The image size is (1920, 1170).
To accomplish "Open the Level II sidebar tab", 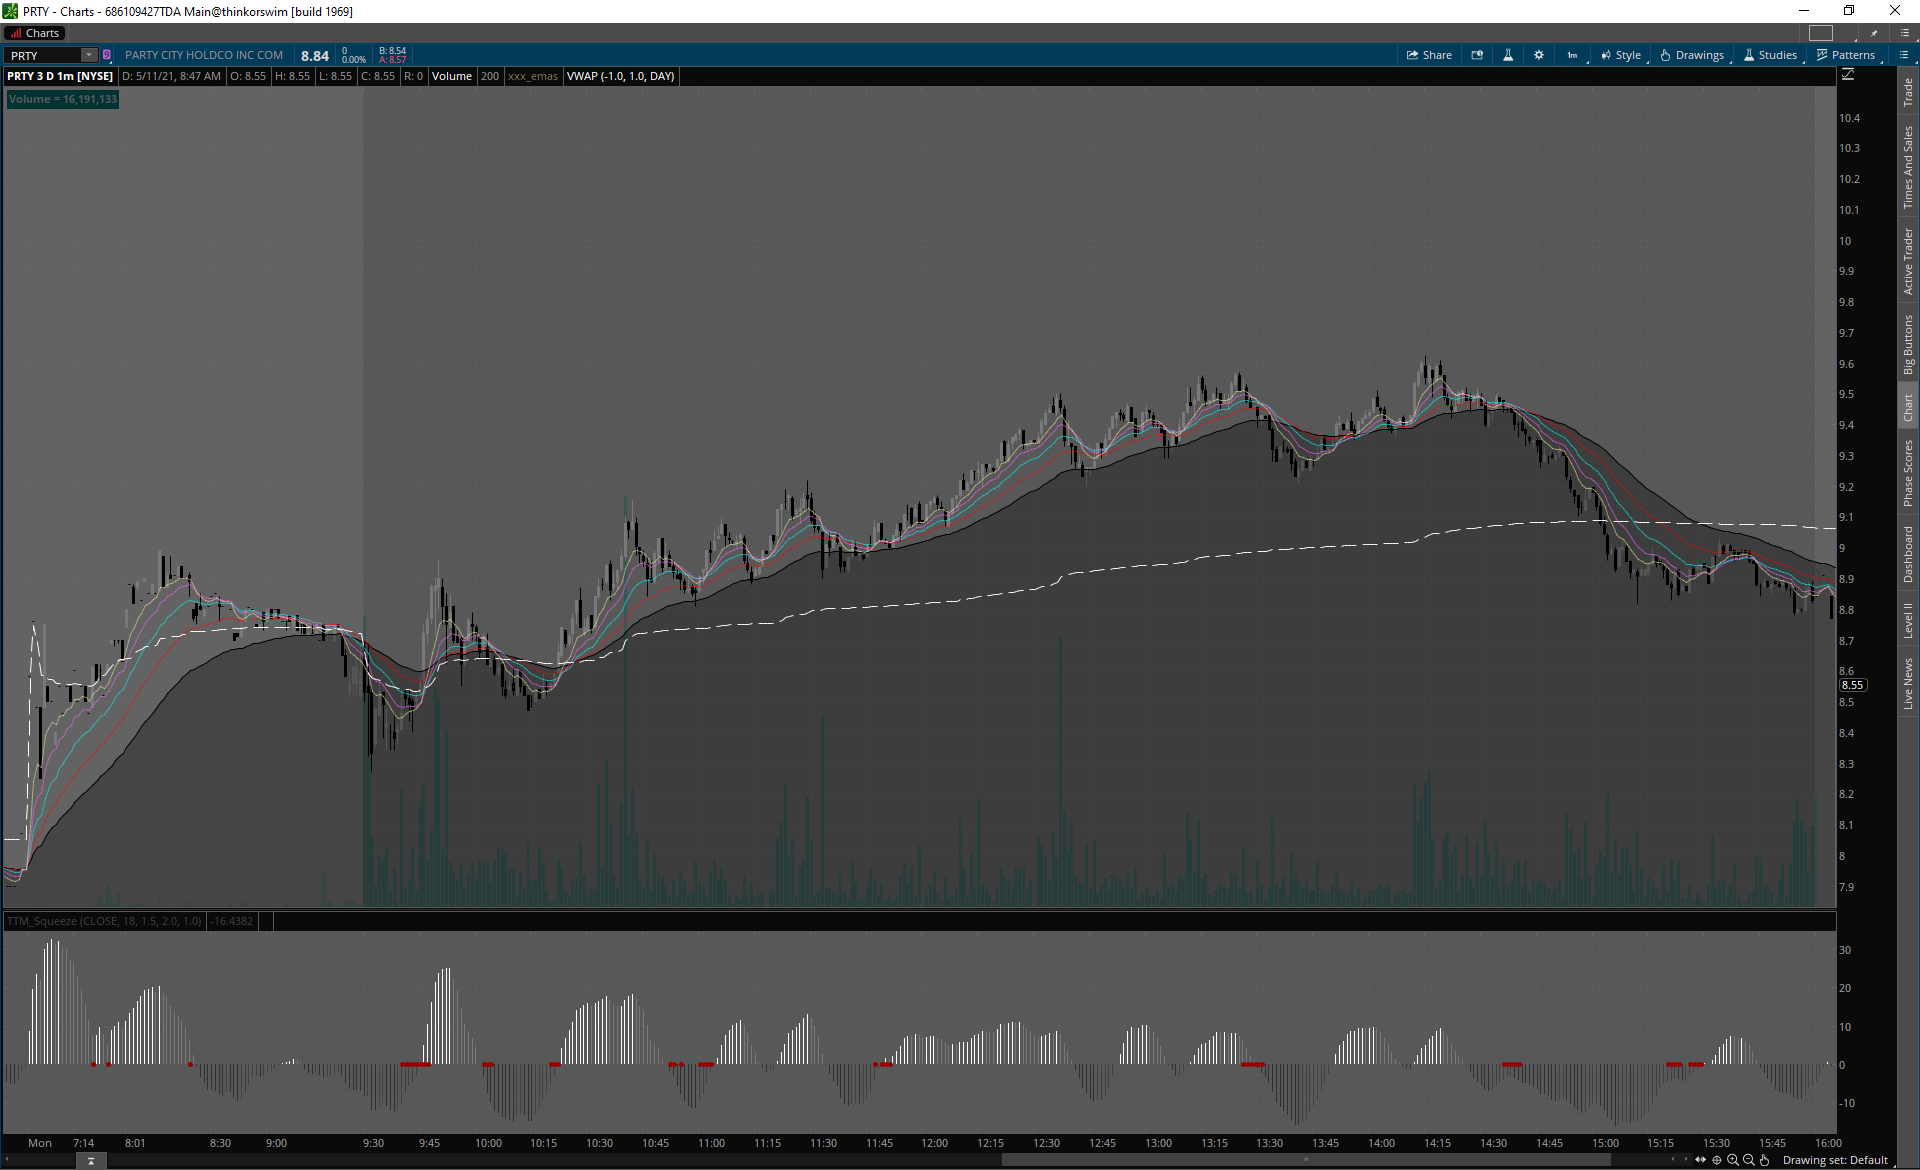I will click(1908, 620).
